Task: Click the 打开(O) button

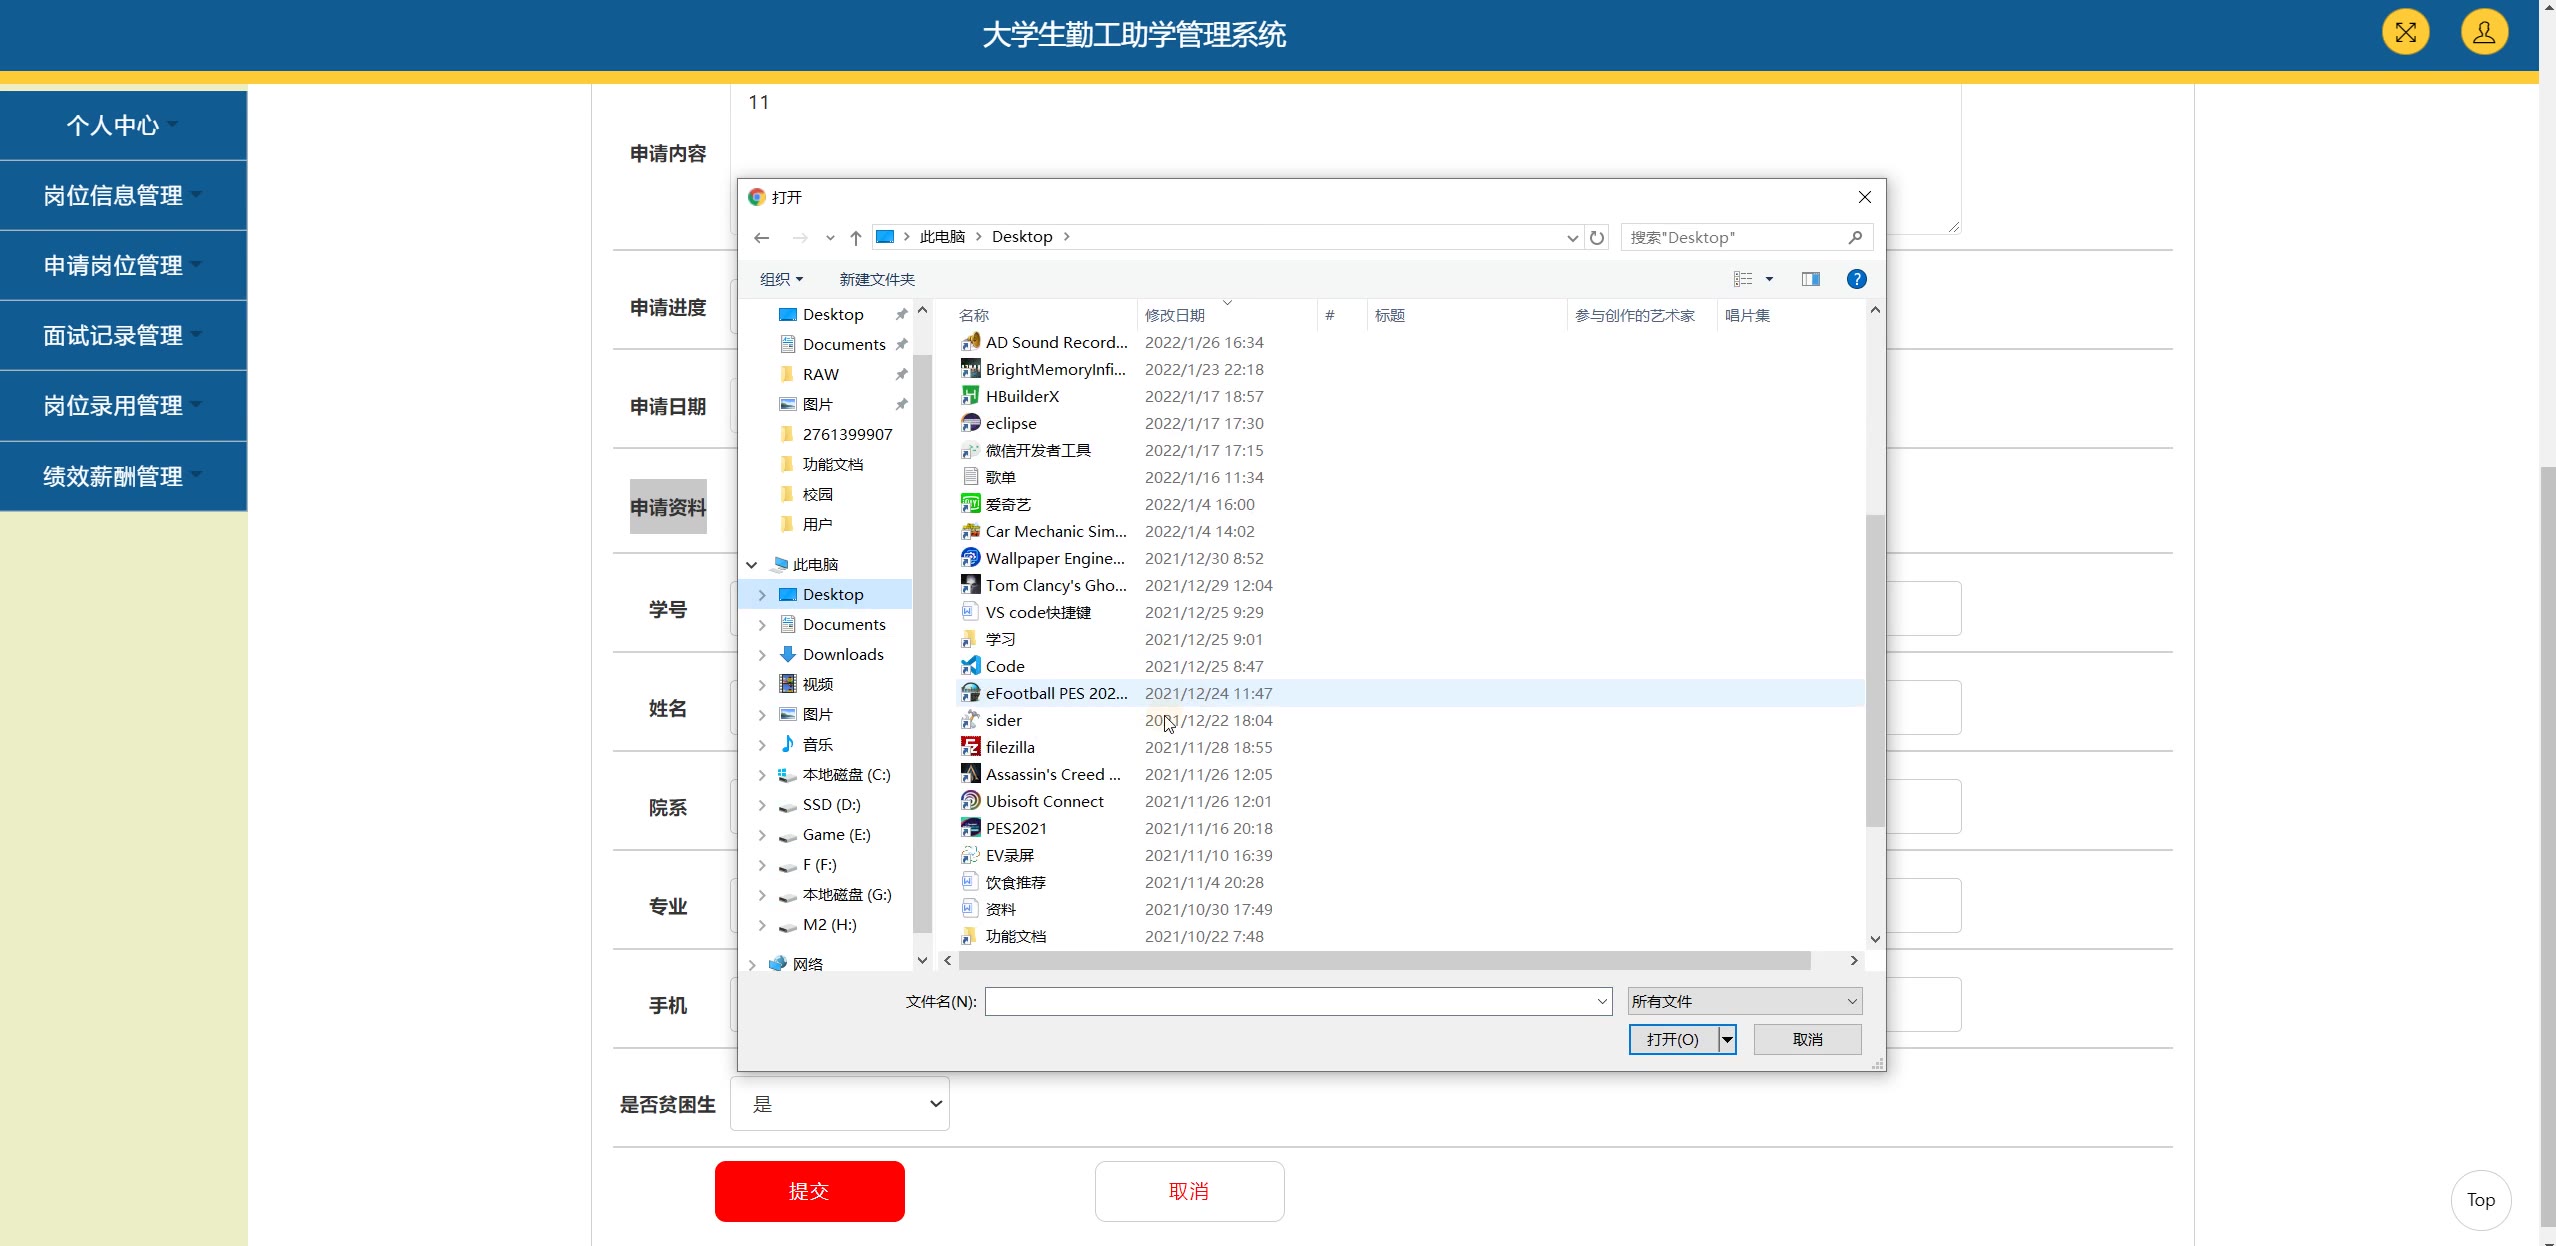Action: [x=1672, y=1039]
